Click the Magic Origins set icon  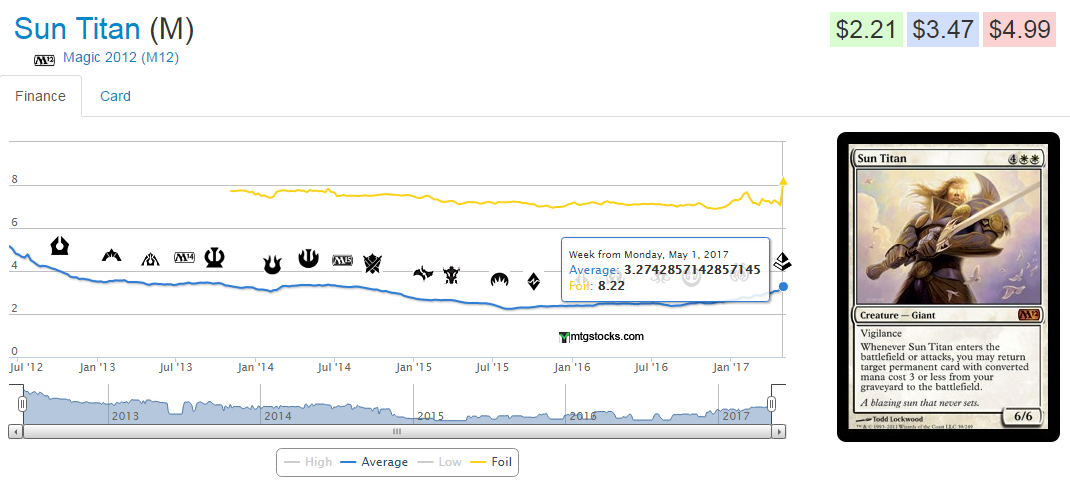tap(500, 280)
